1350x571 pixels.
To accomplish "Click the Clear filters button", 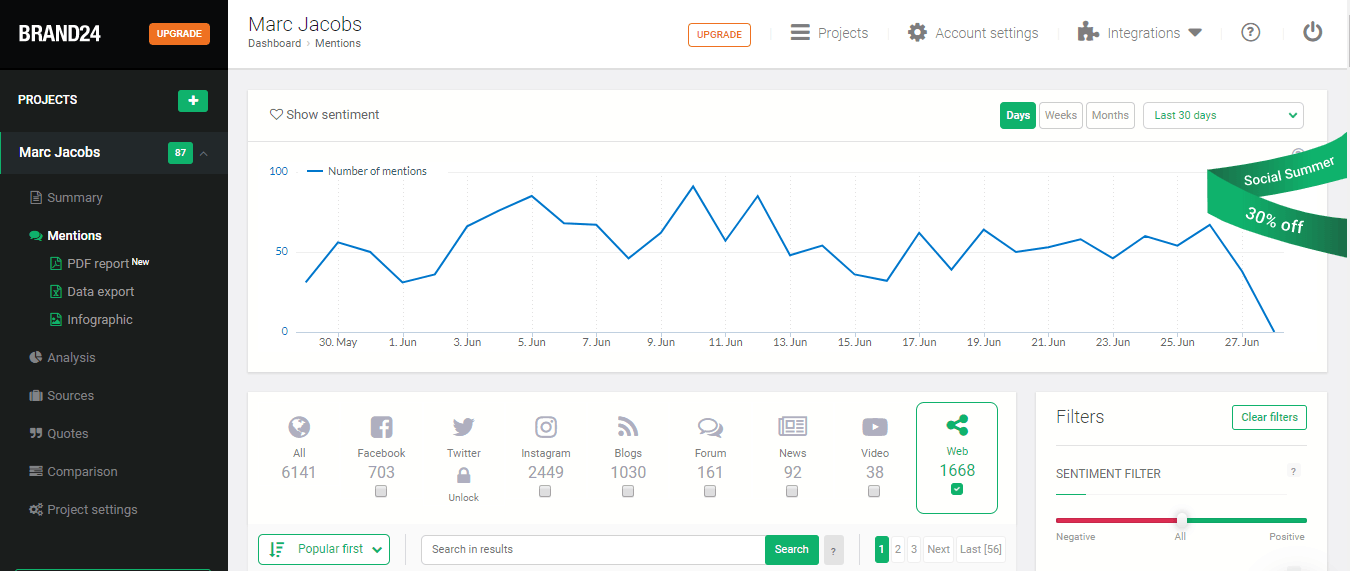I will 1269,417.
